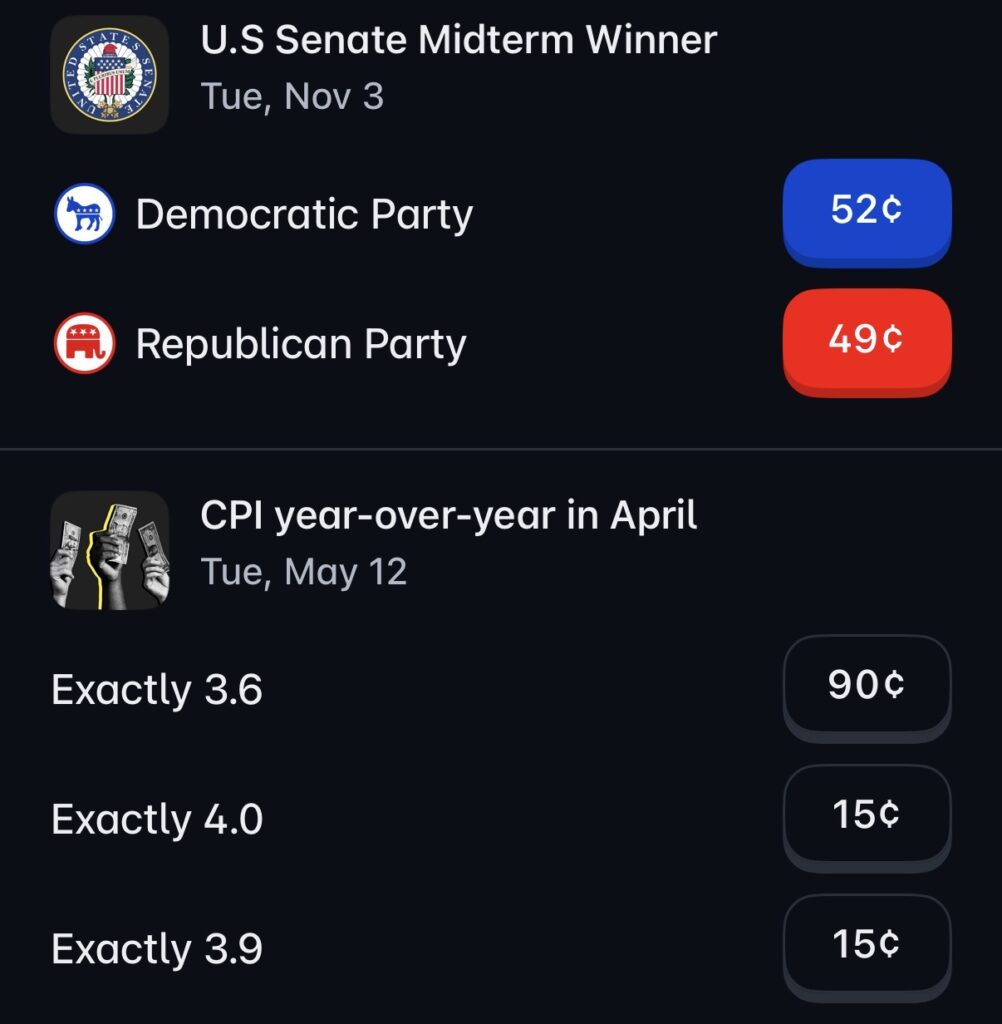Tap the Republican elephant logo
Viewport: 1002px width, 1024px height.
(x=85, y=344)
